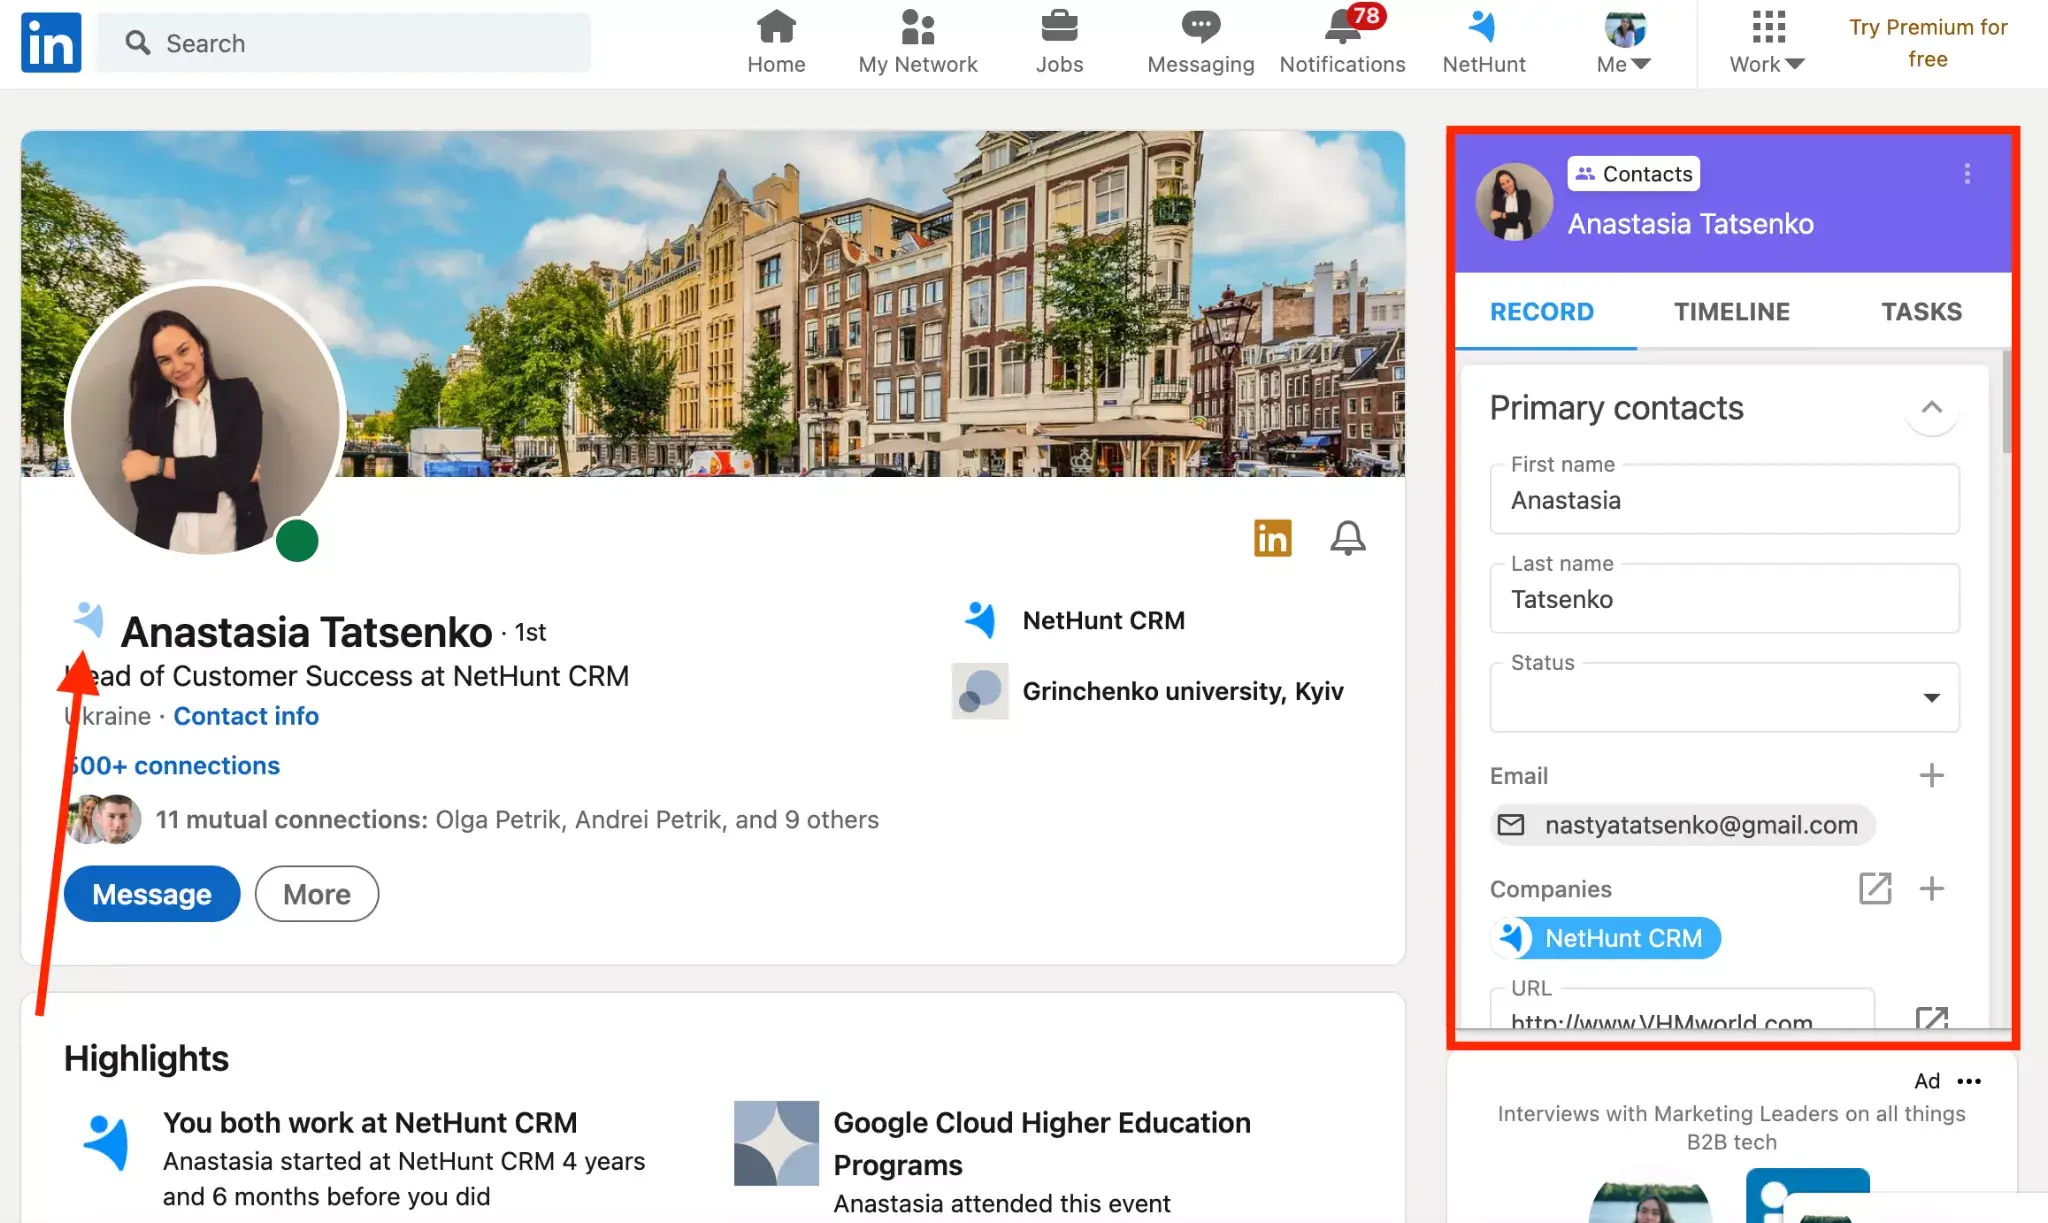This screenshot has height=1223, width=2048.
Task: View the 11 mutual connections link
Action: coord(517,820)
